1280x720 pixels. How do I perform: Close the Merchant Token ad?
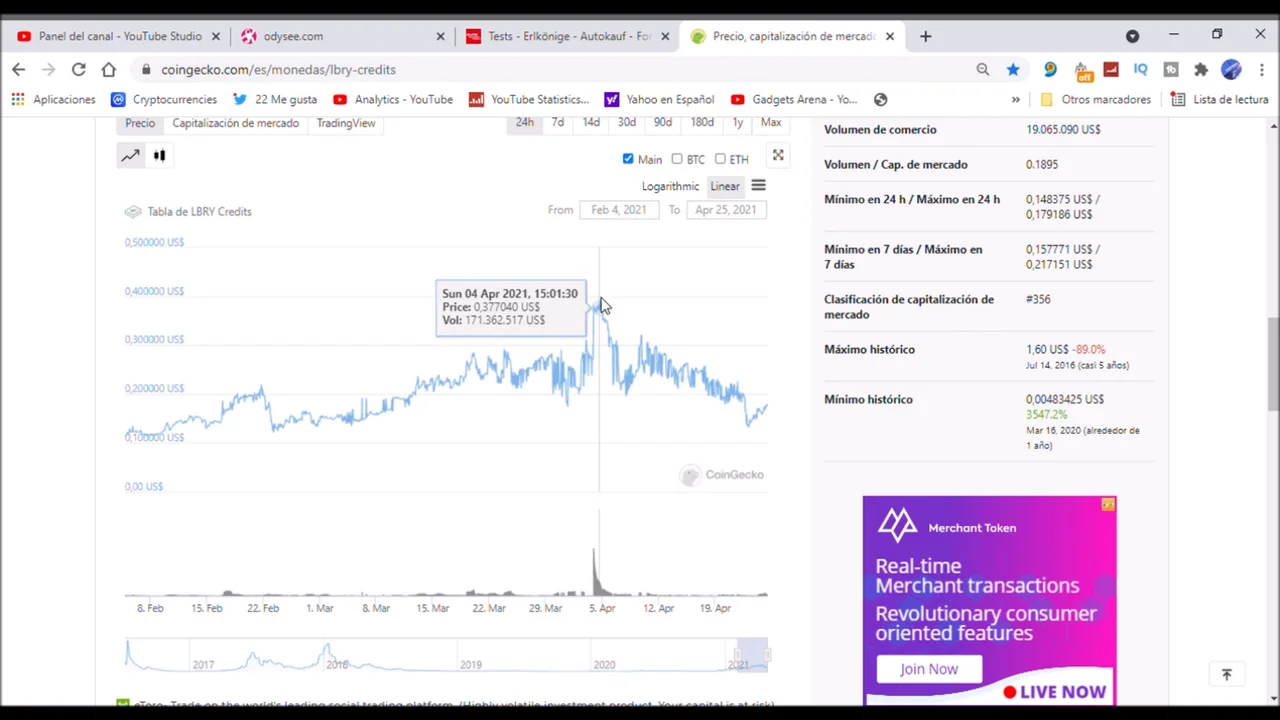click(1108, 504)
